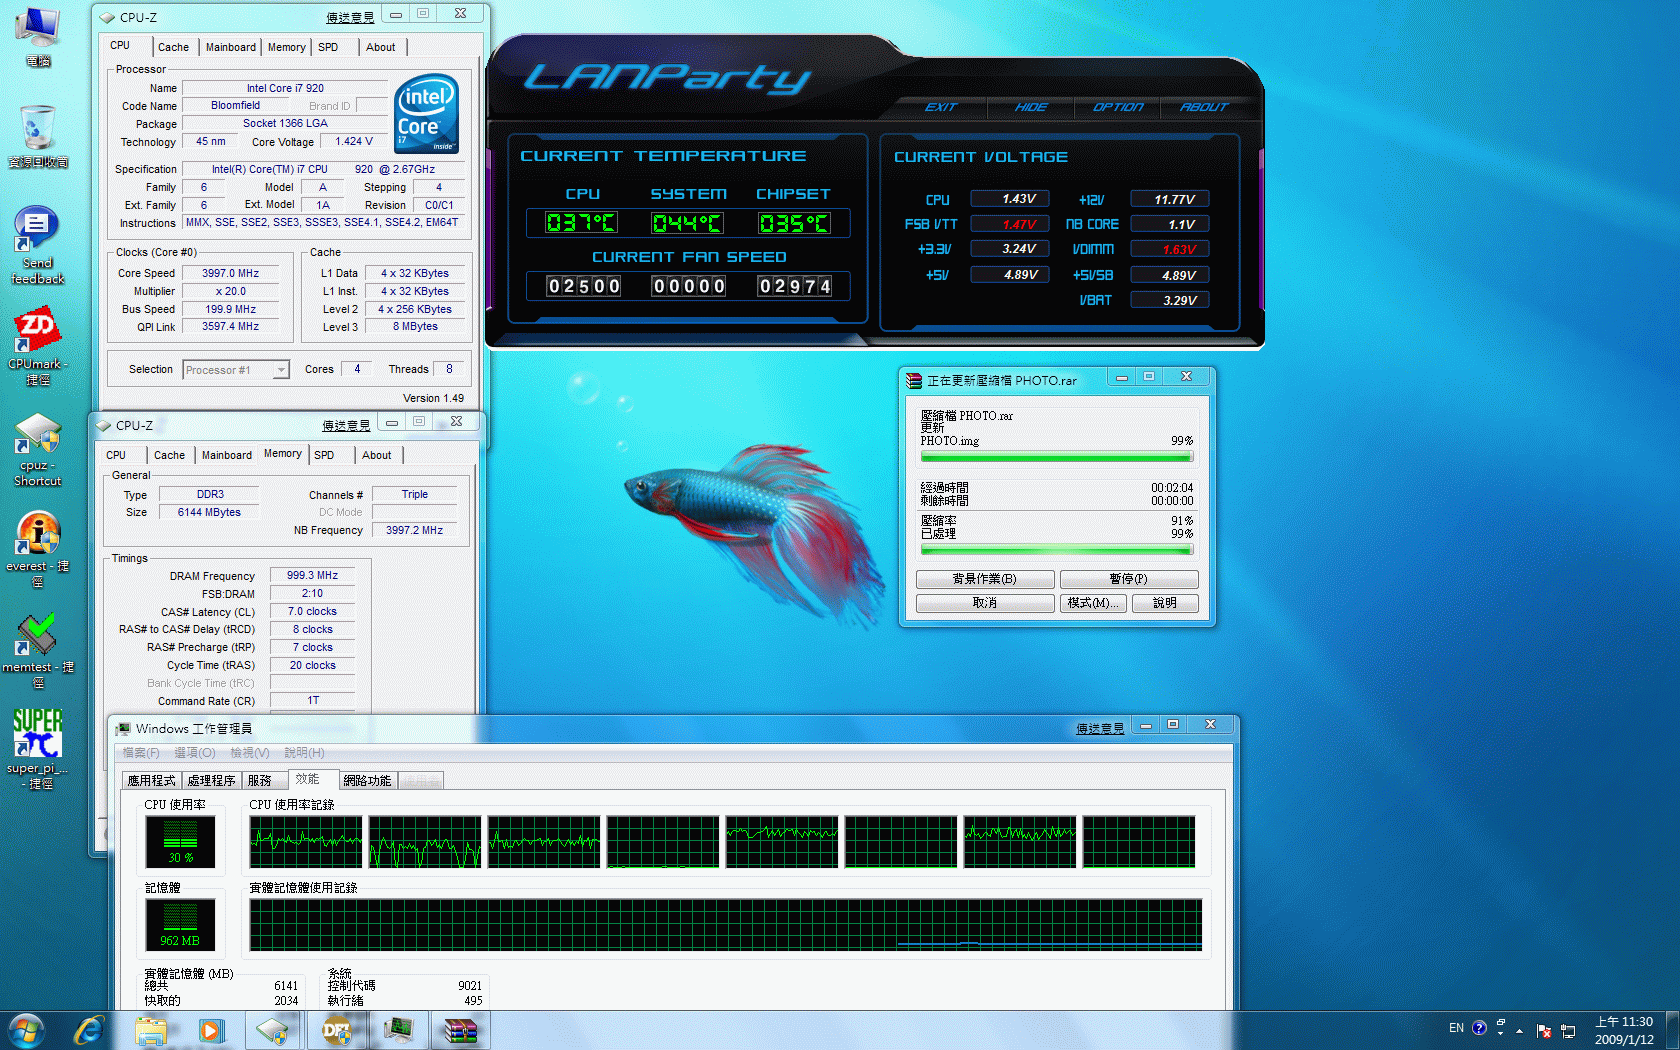Open Windows Media Player on taskbar
The image size is (1680, 1050).
[211, 1030]
